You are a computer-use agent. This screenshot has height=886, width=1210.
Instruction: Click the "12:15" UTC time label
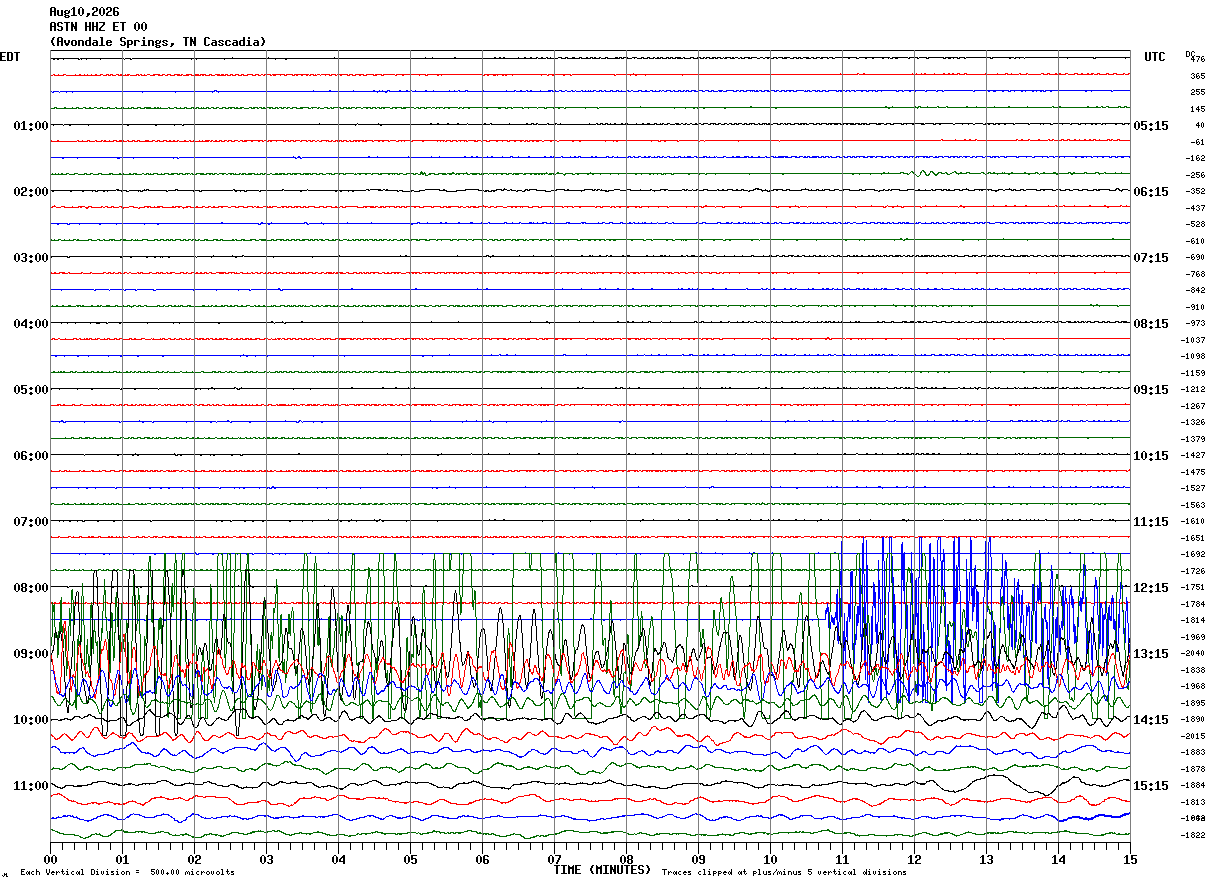click(1150, 588)
